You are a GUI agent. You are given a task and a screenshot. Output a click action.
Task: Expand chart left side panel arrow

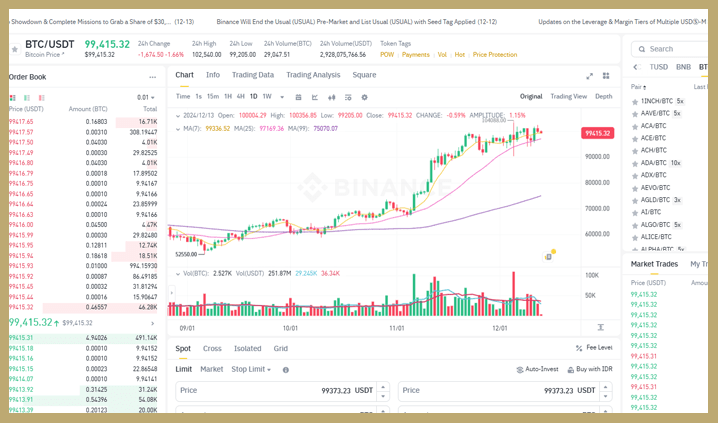[172, 293]
